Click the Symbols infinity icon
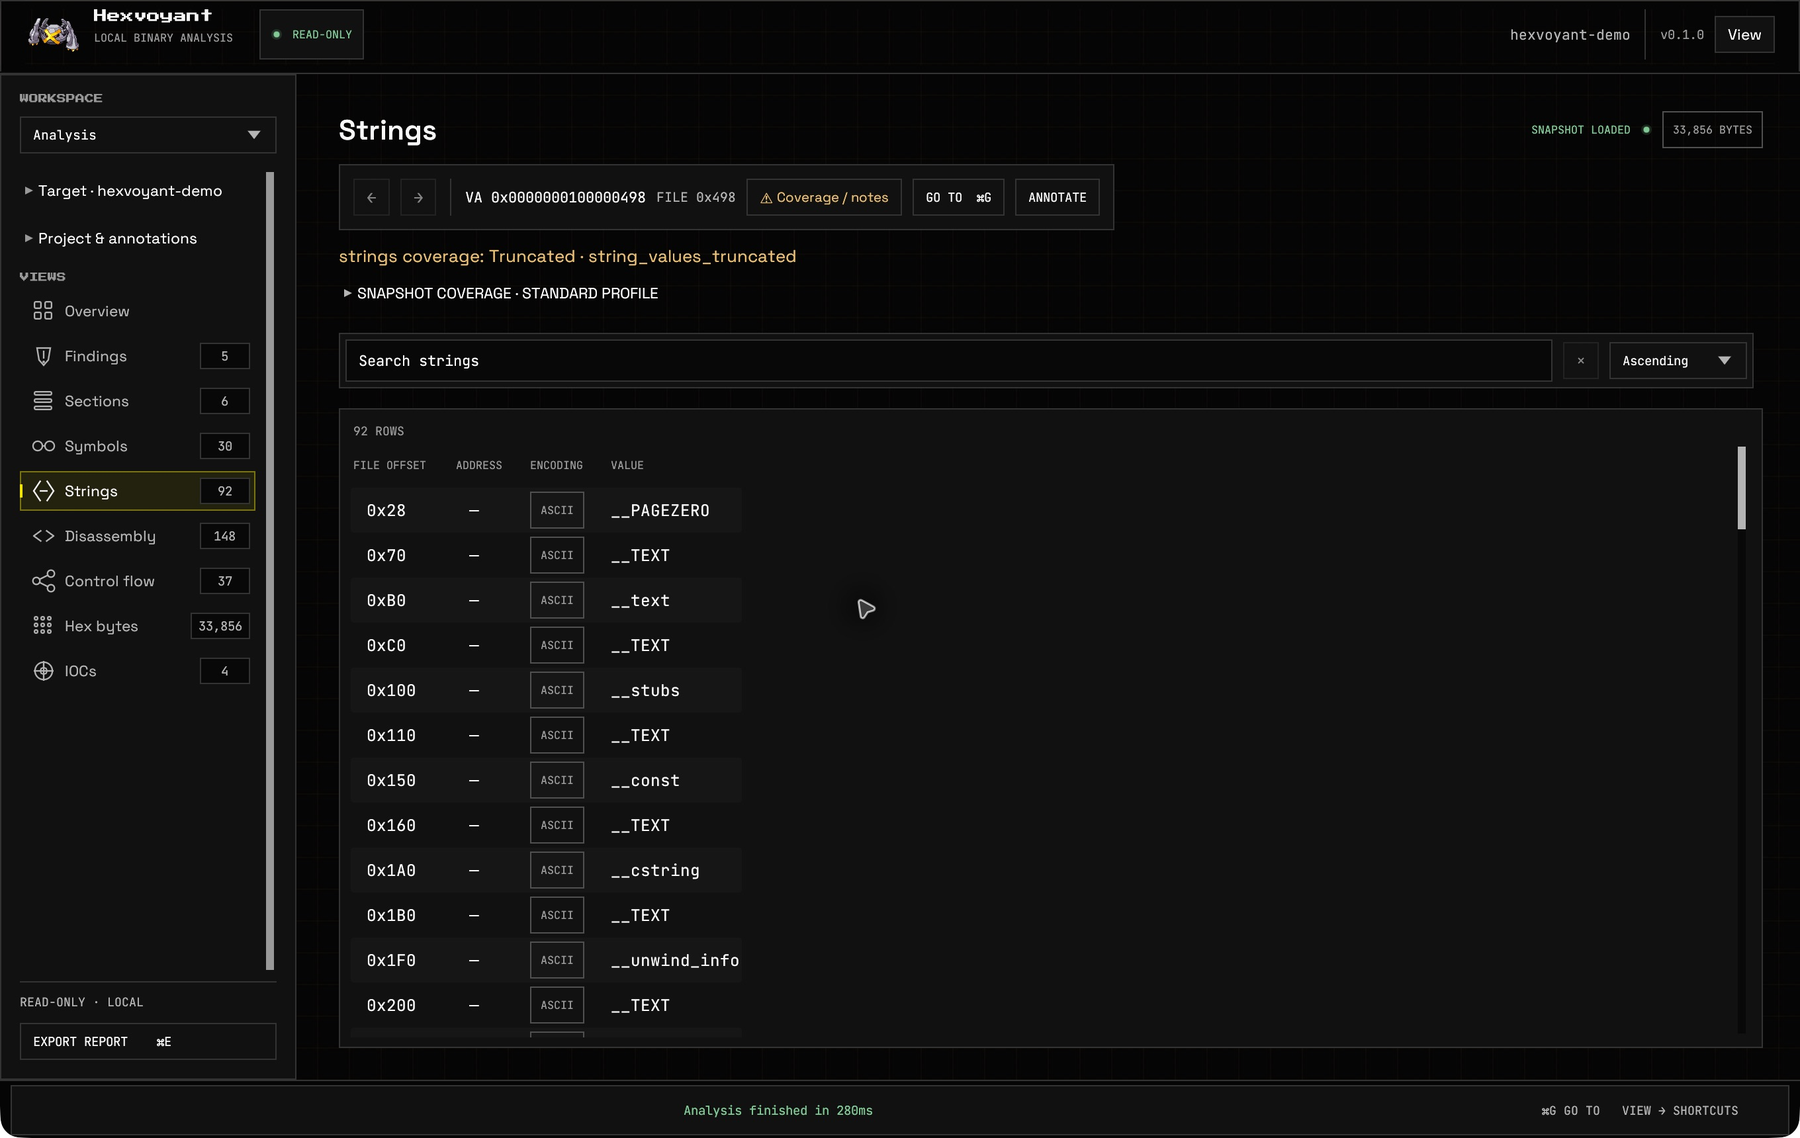The height and width of the screenshot is (1138, 1800). click(43, 446)
